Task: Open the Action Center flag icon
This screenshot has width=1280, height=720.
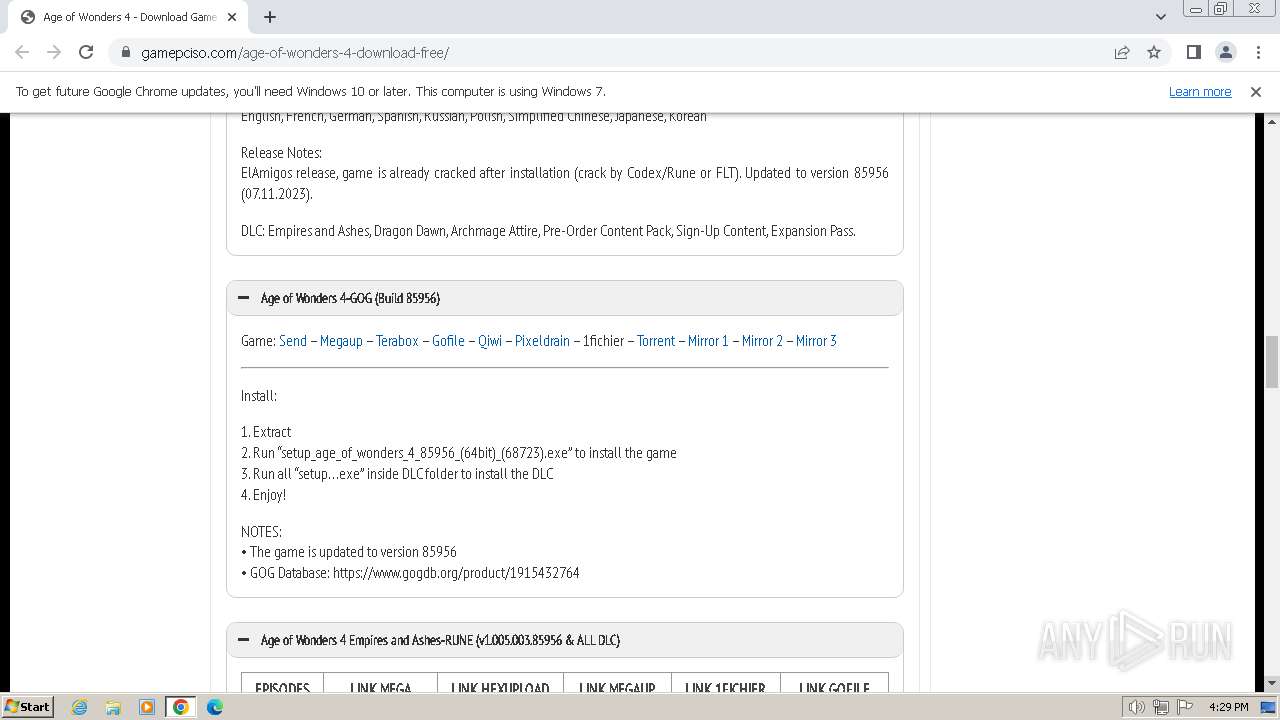Action: (1185, 707)
